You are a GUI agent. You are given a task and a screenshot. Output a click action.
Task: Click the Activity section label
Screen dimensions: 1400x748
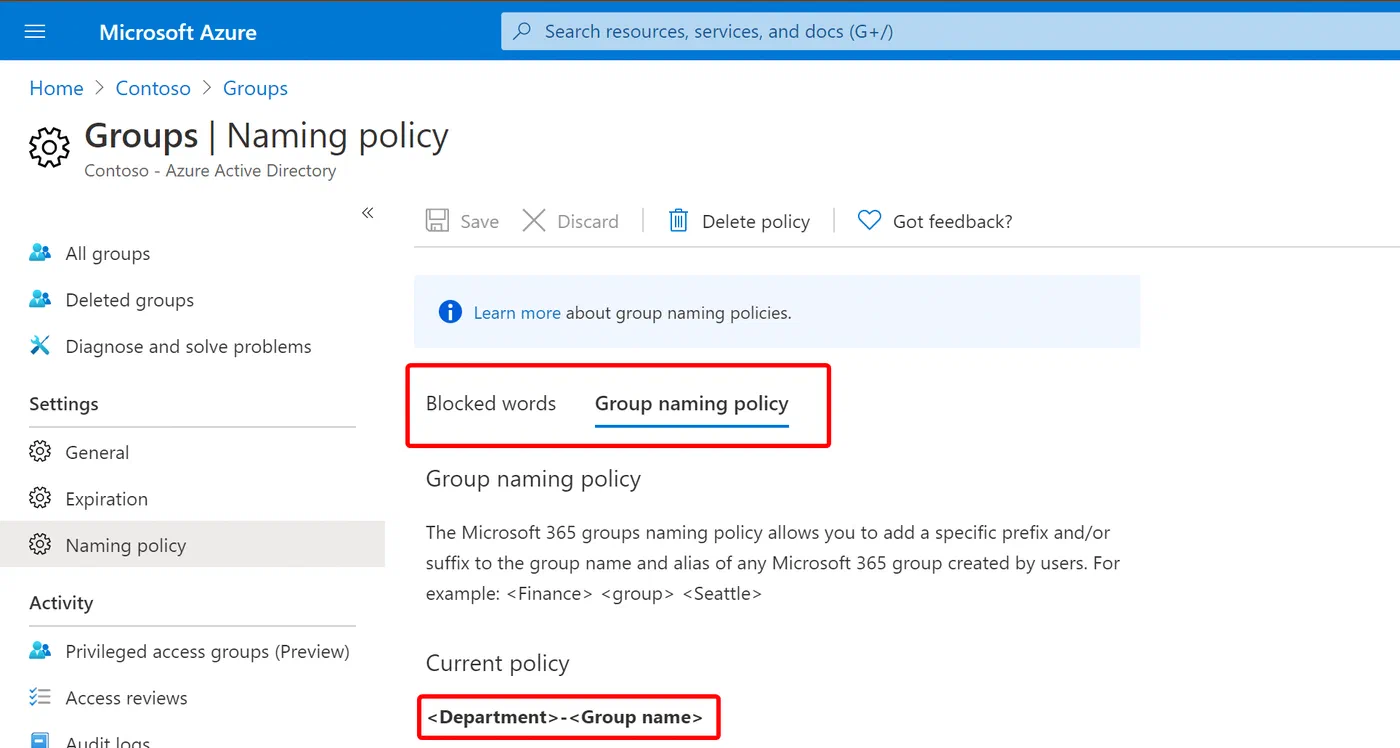[x=61, y=602]
